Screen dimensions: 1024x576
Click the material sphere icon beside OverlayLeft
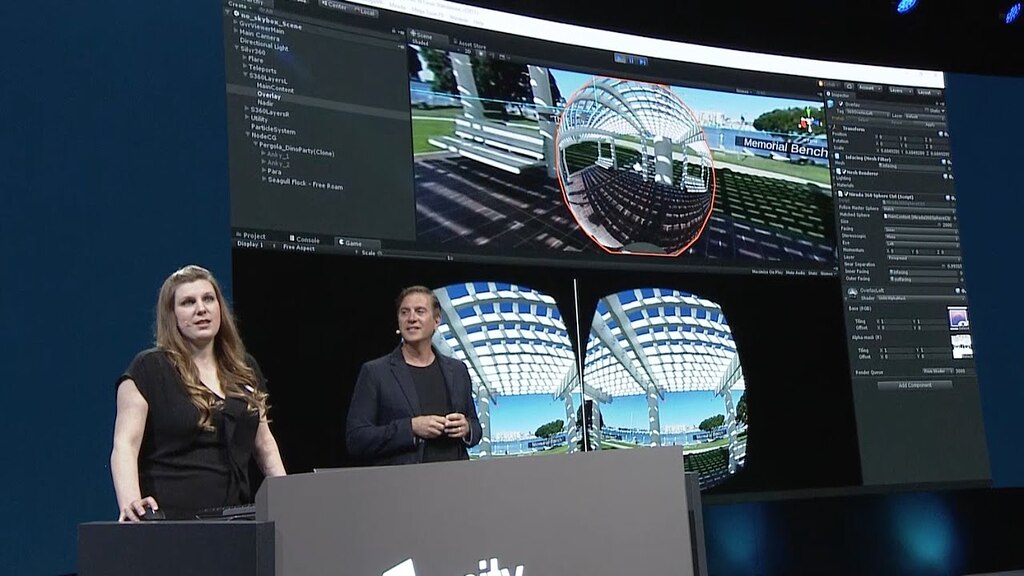854,289
